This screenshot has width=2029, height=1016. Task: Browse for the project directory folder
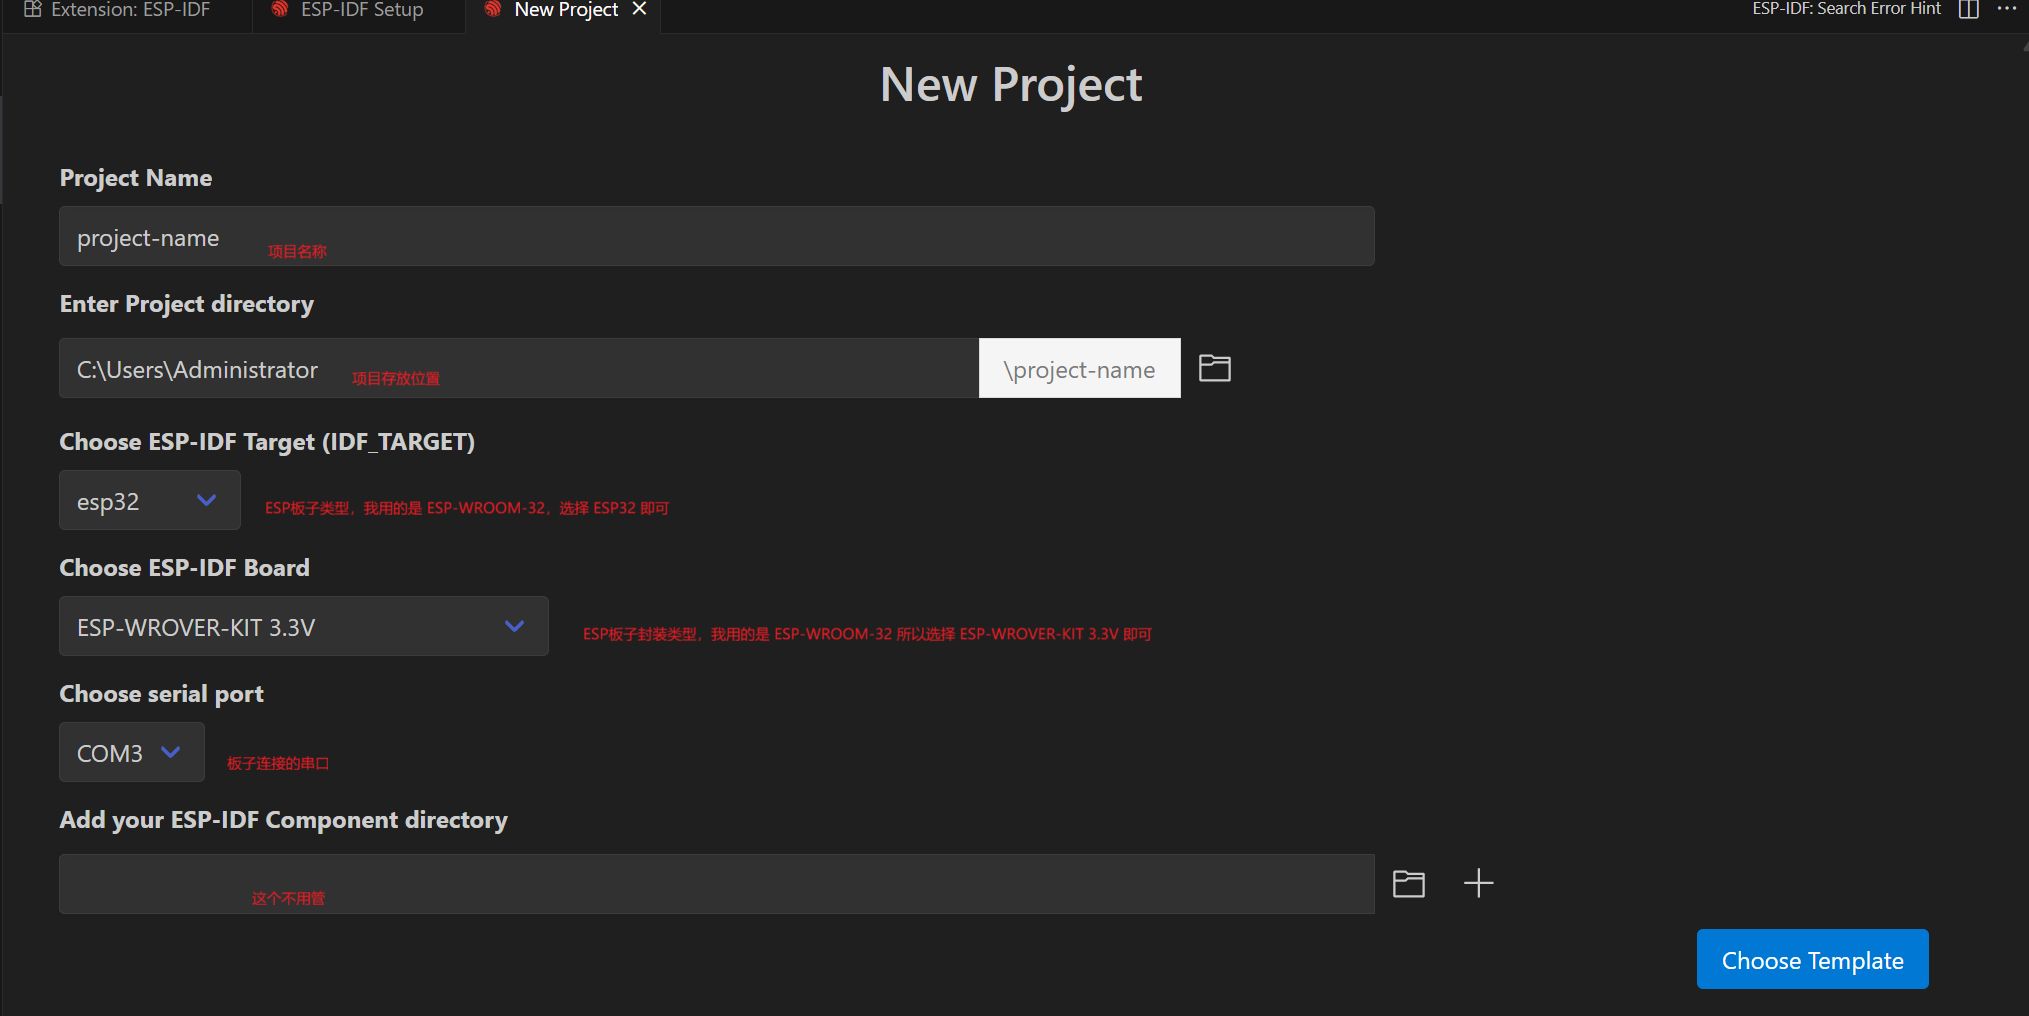pos(1214,368)
